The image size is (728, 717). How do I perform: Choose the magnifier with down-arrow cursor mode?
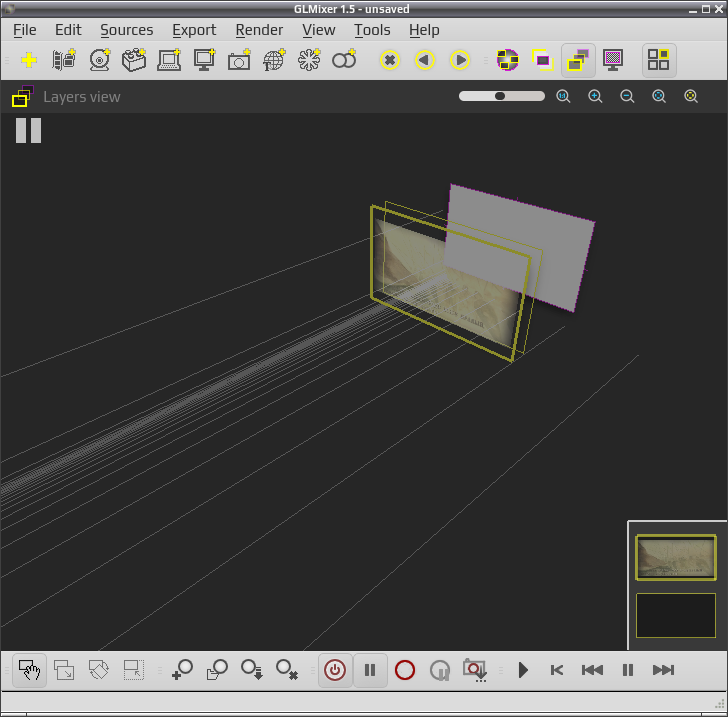(x=252, y=670)
